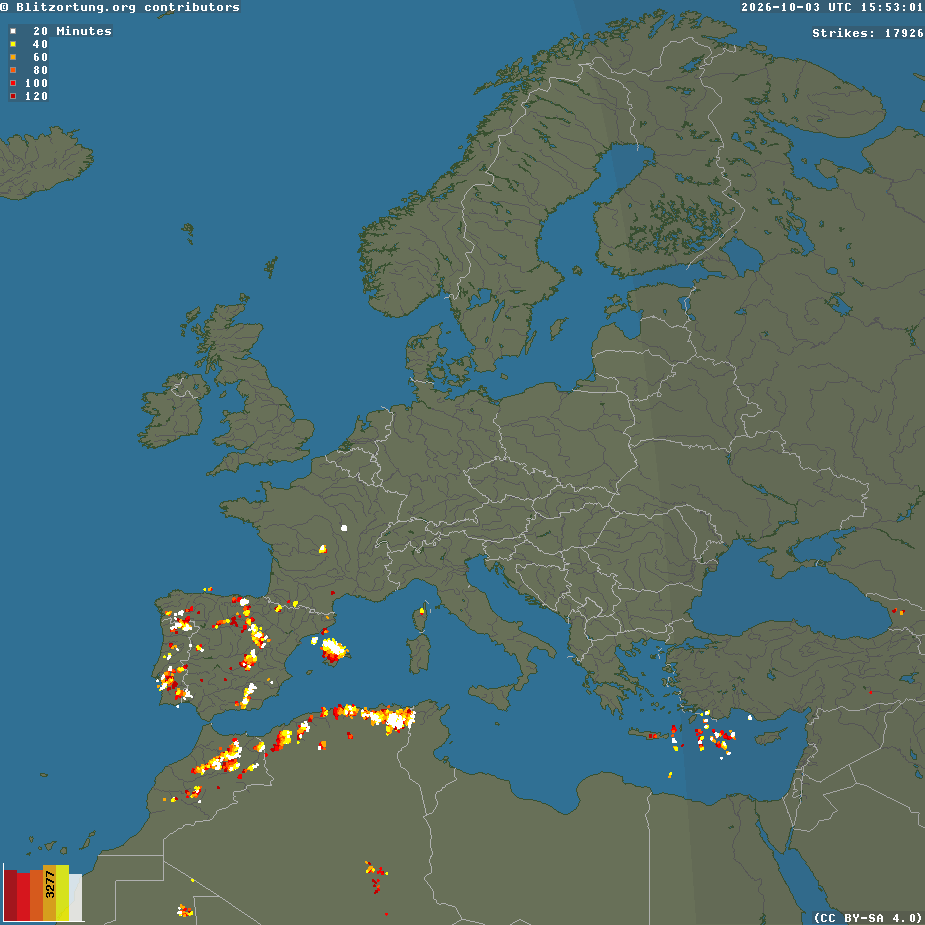Viewport: 925px width, 925px height.
Task: Click the "20 Minutes" legend label
Action: (72, 31)
